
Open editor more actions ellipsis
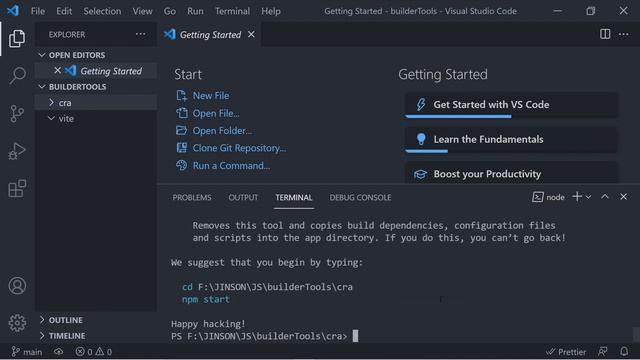pyautogui.click(x=624, y=34)
